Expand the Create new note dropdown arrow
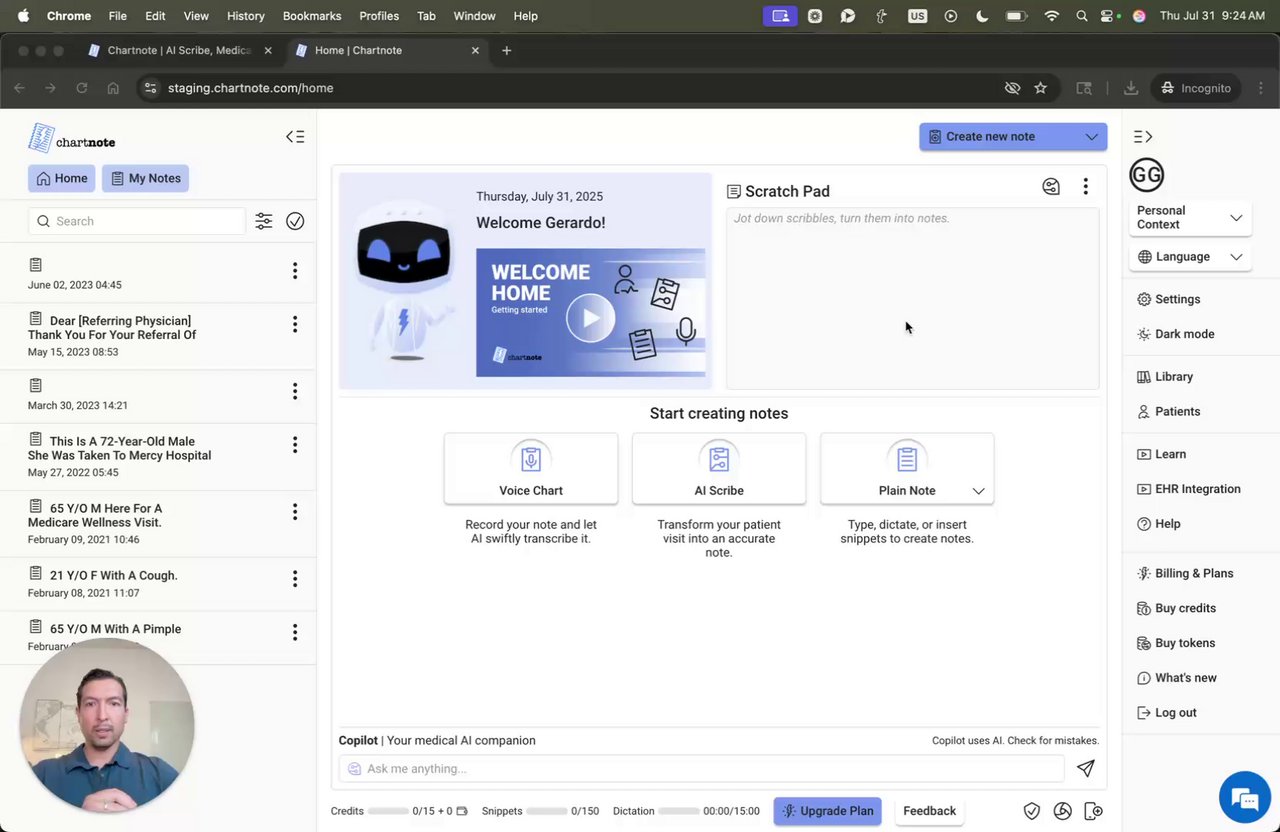The height and width of the screenshot is (832, 1280). tap(1091, 137)
